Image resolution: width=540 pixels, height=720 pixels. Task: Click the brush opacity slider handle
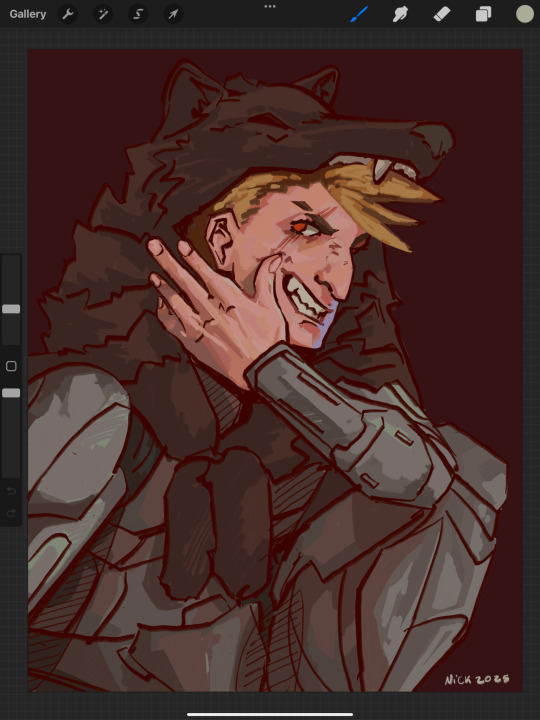click(x=11, y=393)
